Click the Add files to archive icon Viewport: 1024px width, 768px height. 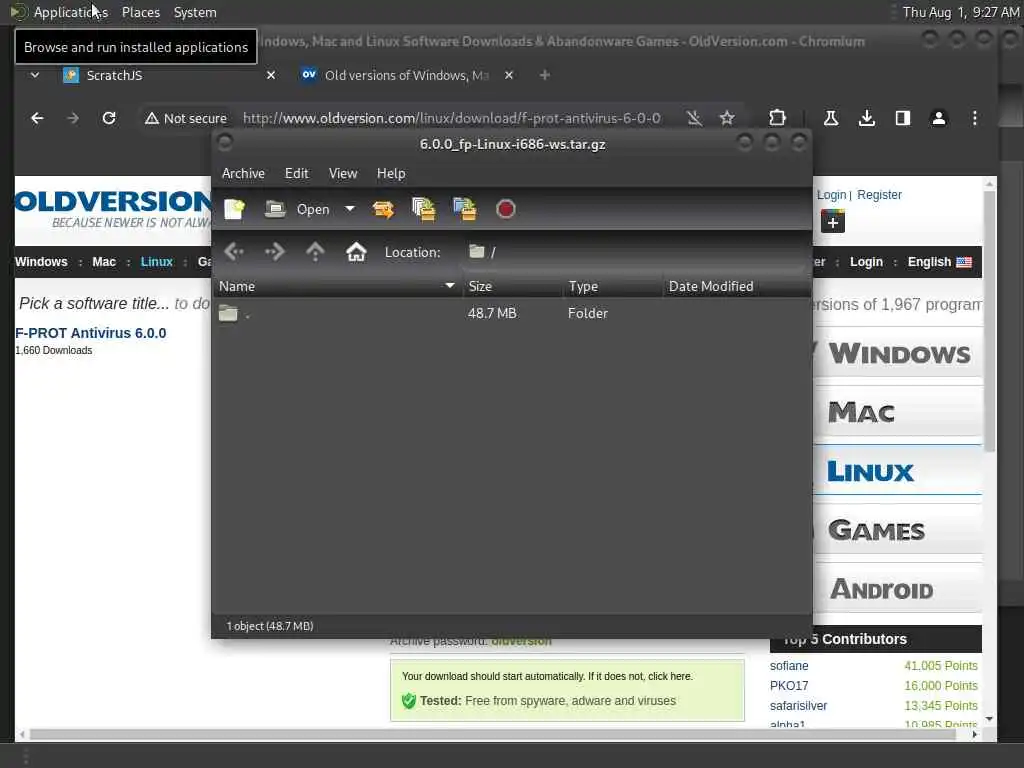424,209
